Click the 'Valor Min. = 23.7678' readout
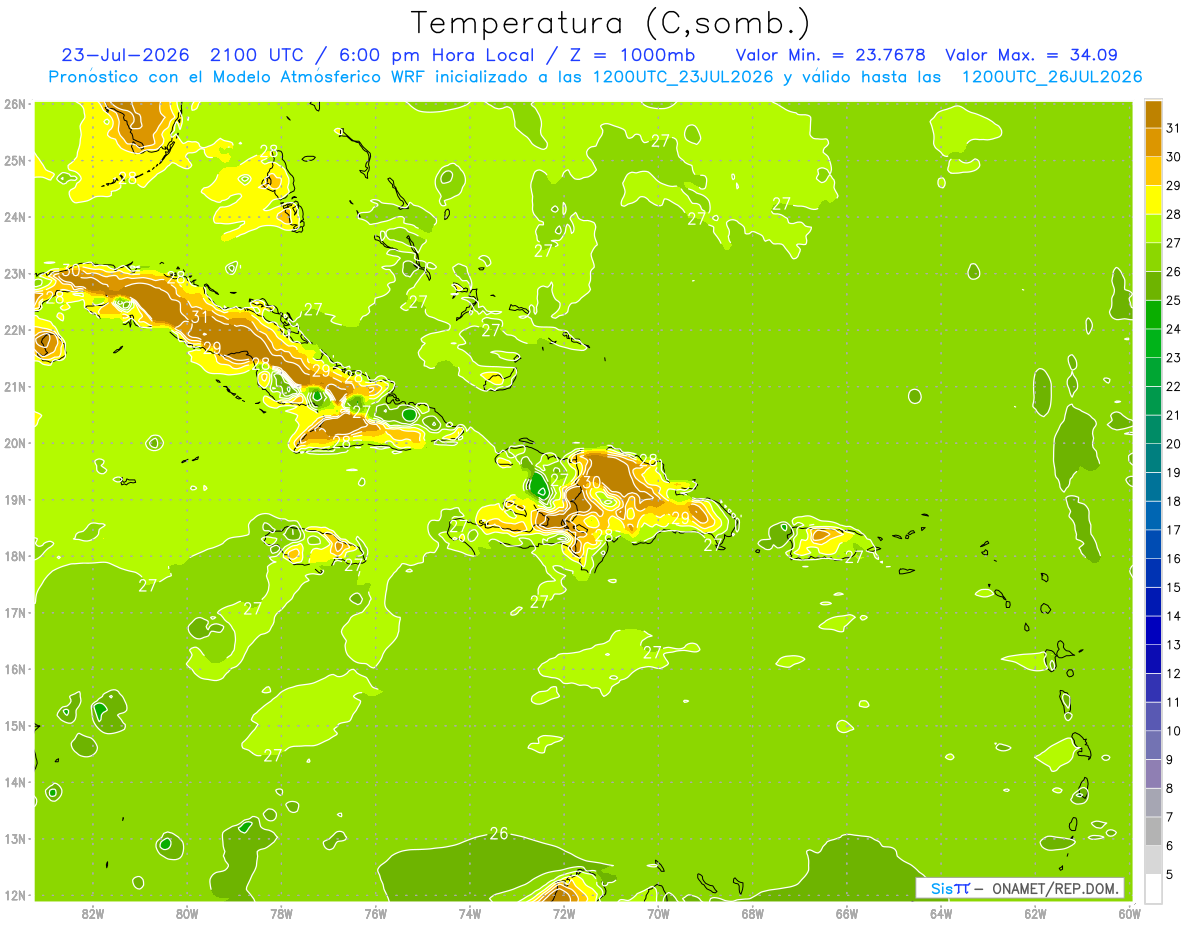The image size is (1200, 927). pos(830,55)
